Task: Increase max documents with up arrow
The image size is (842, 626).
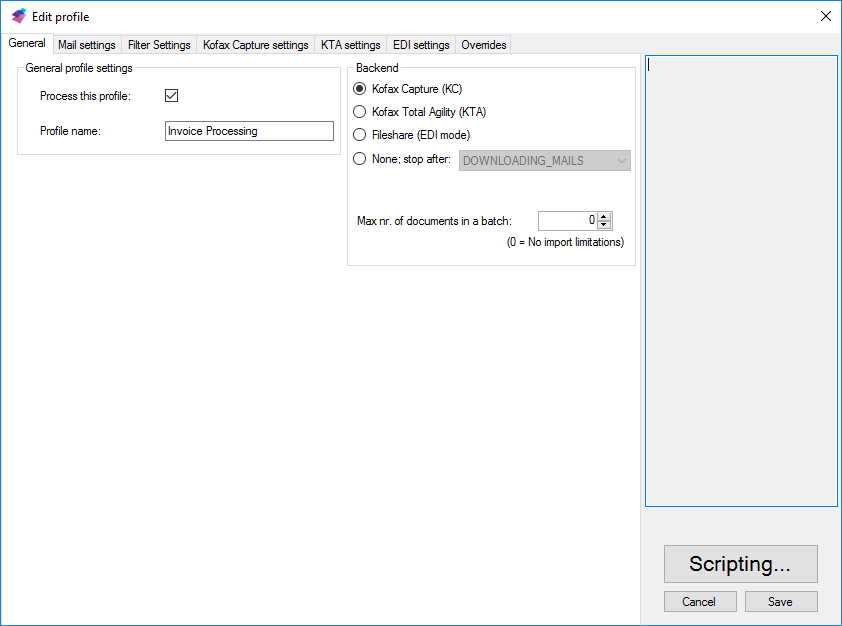Action: tap(604, 216)
